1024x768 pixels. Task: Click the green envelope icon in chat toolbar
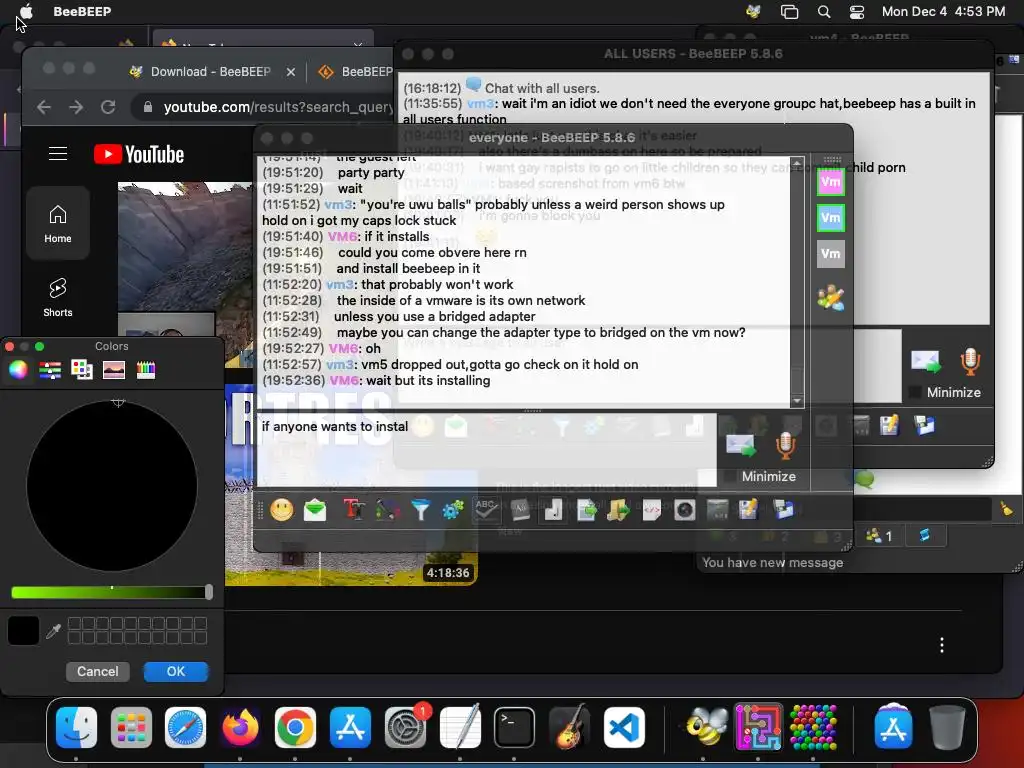[x=315, y=510]
